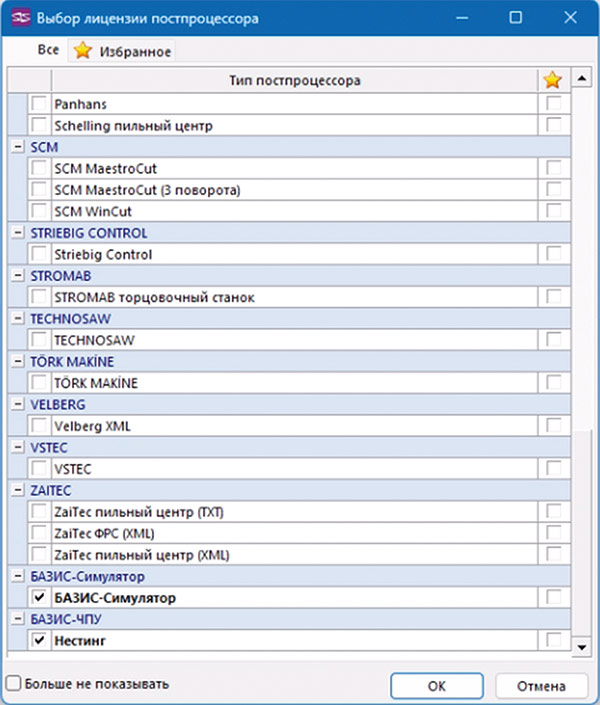Image resolution: width=600 pixels, height=705 pixels.
Task: Switch to the Избранное tab
Action: tap(124, 52)
